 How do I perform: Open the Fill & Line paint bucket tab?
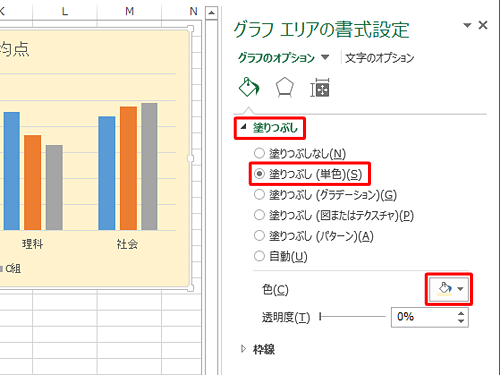[249, 87]
